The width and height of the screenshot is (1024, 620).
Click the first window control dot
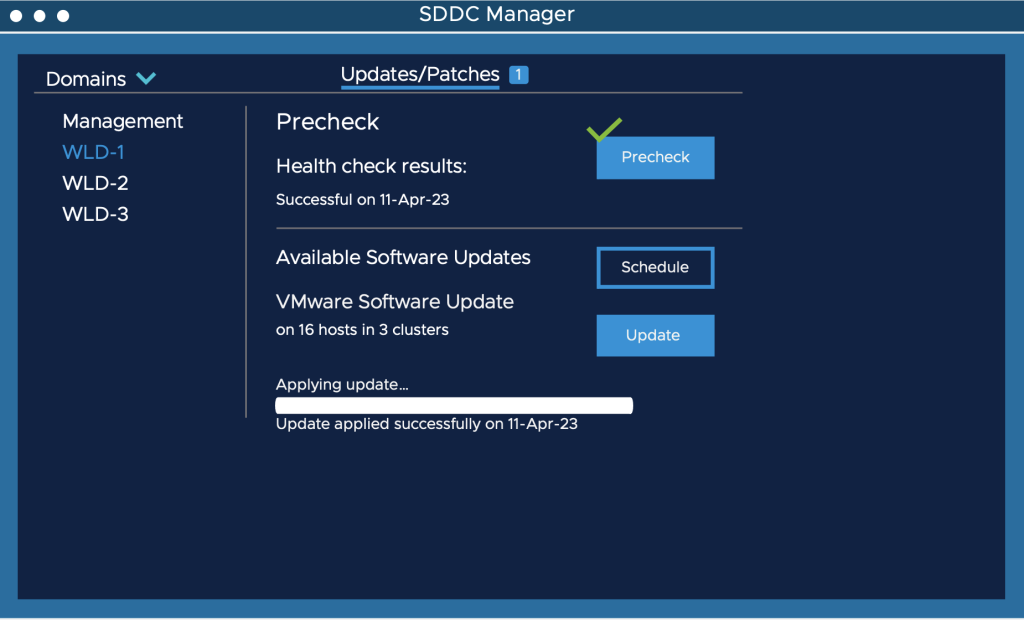coord(16,16)
